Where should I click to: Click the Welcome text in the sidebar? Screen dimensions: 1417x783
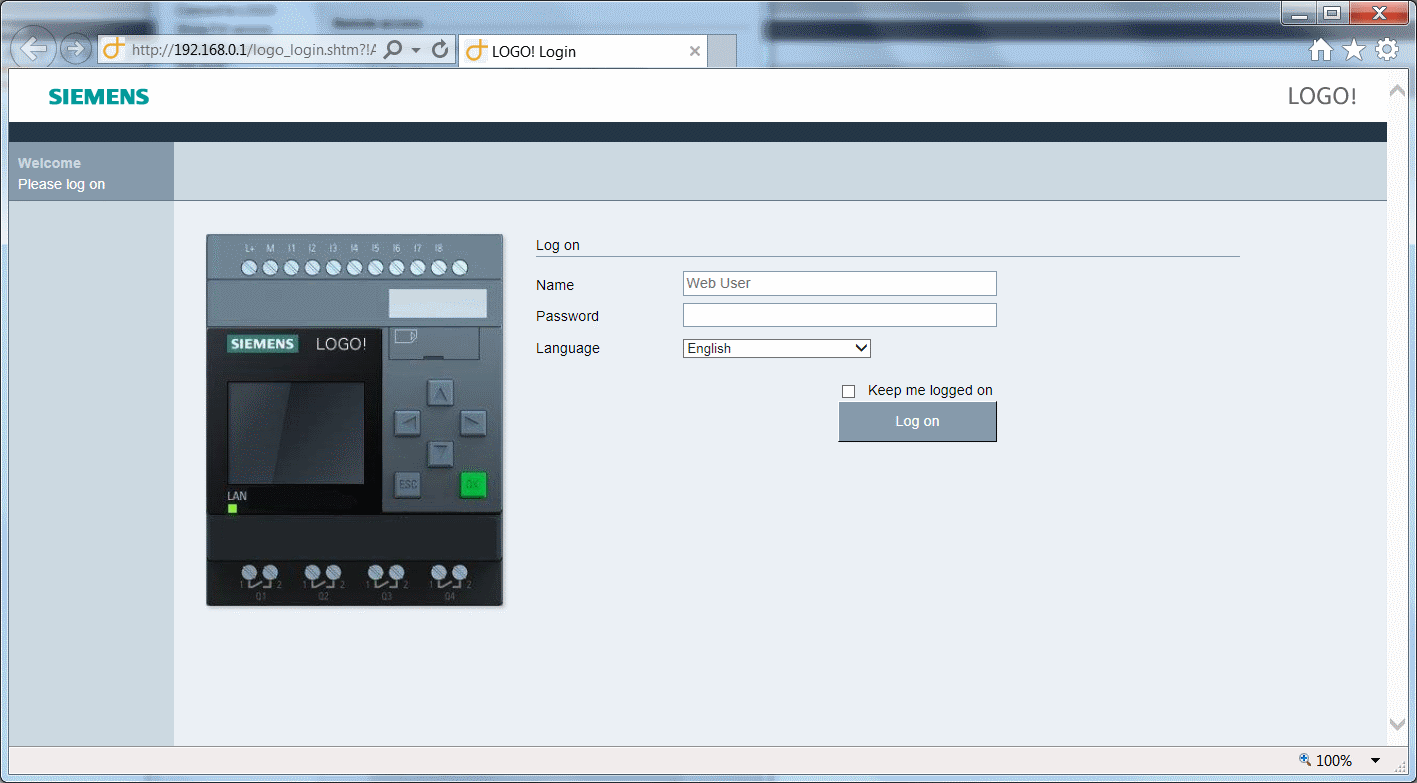[49, 163]
